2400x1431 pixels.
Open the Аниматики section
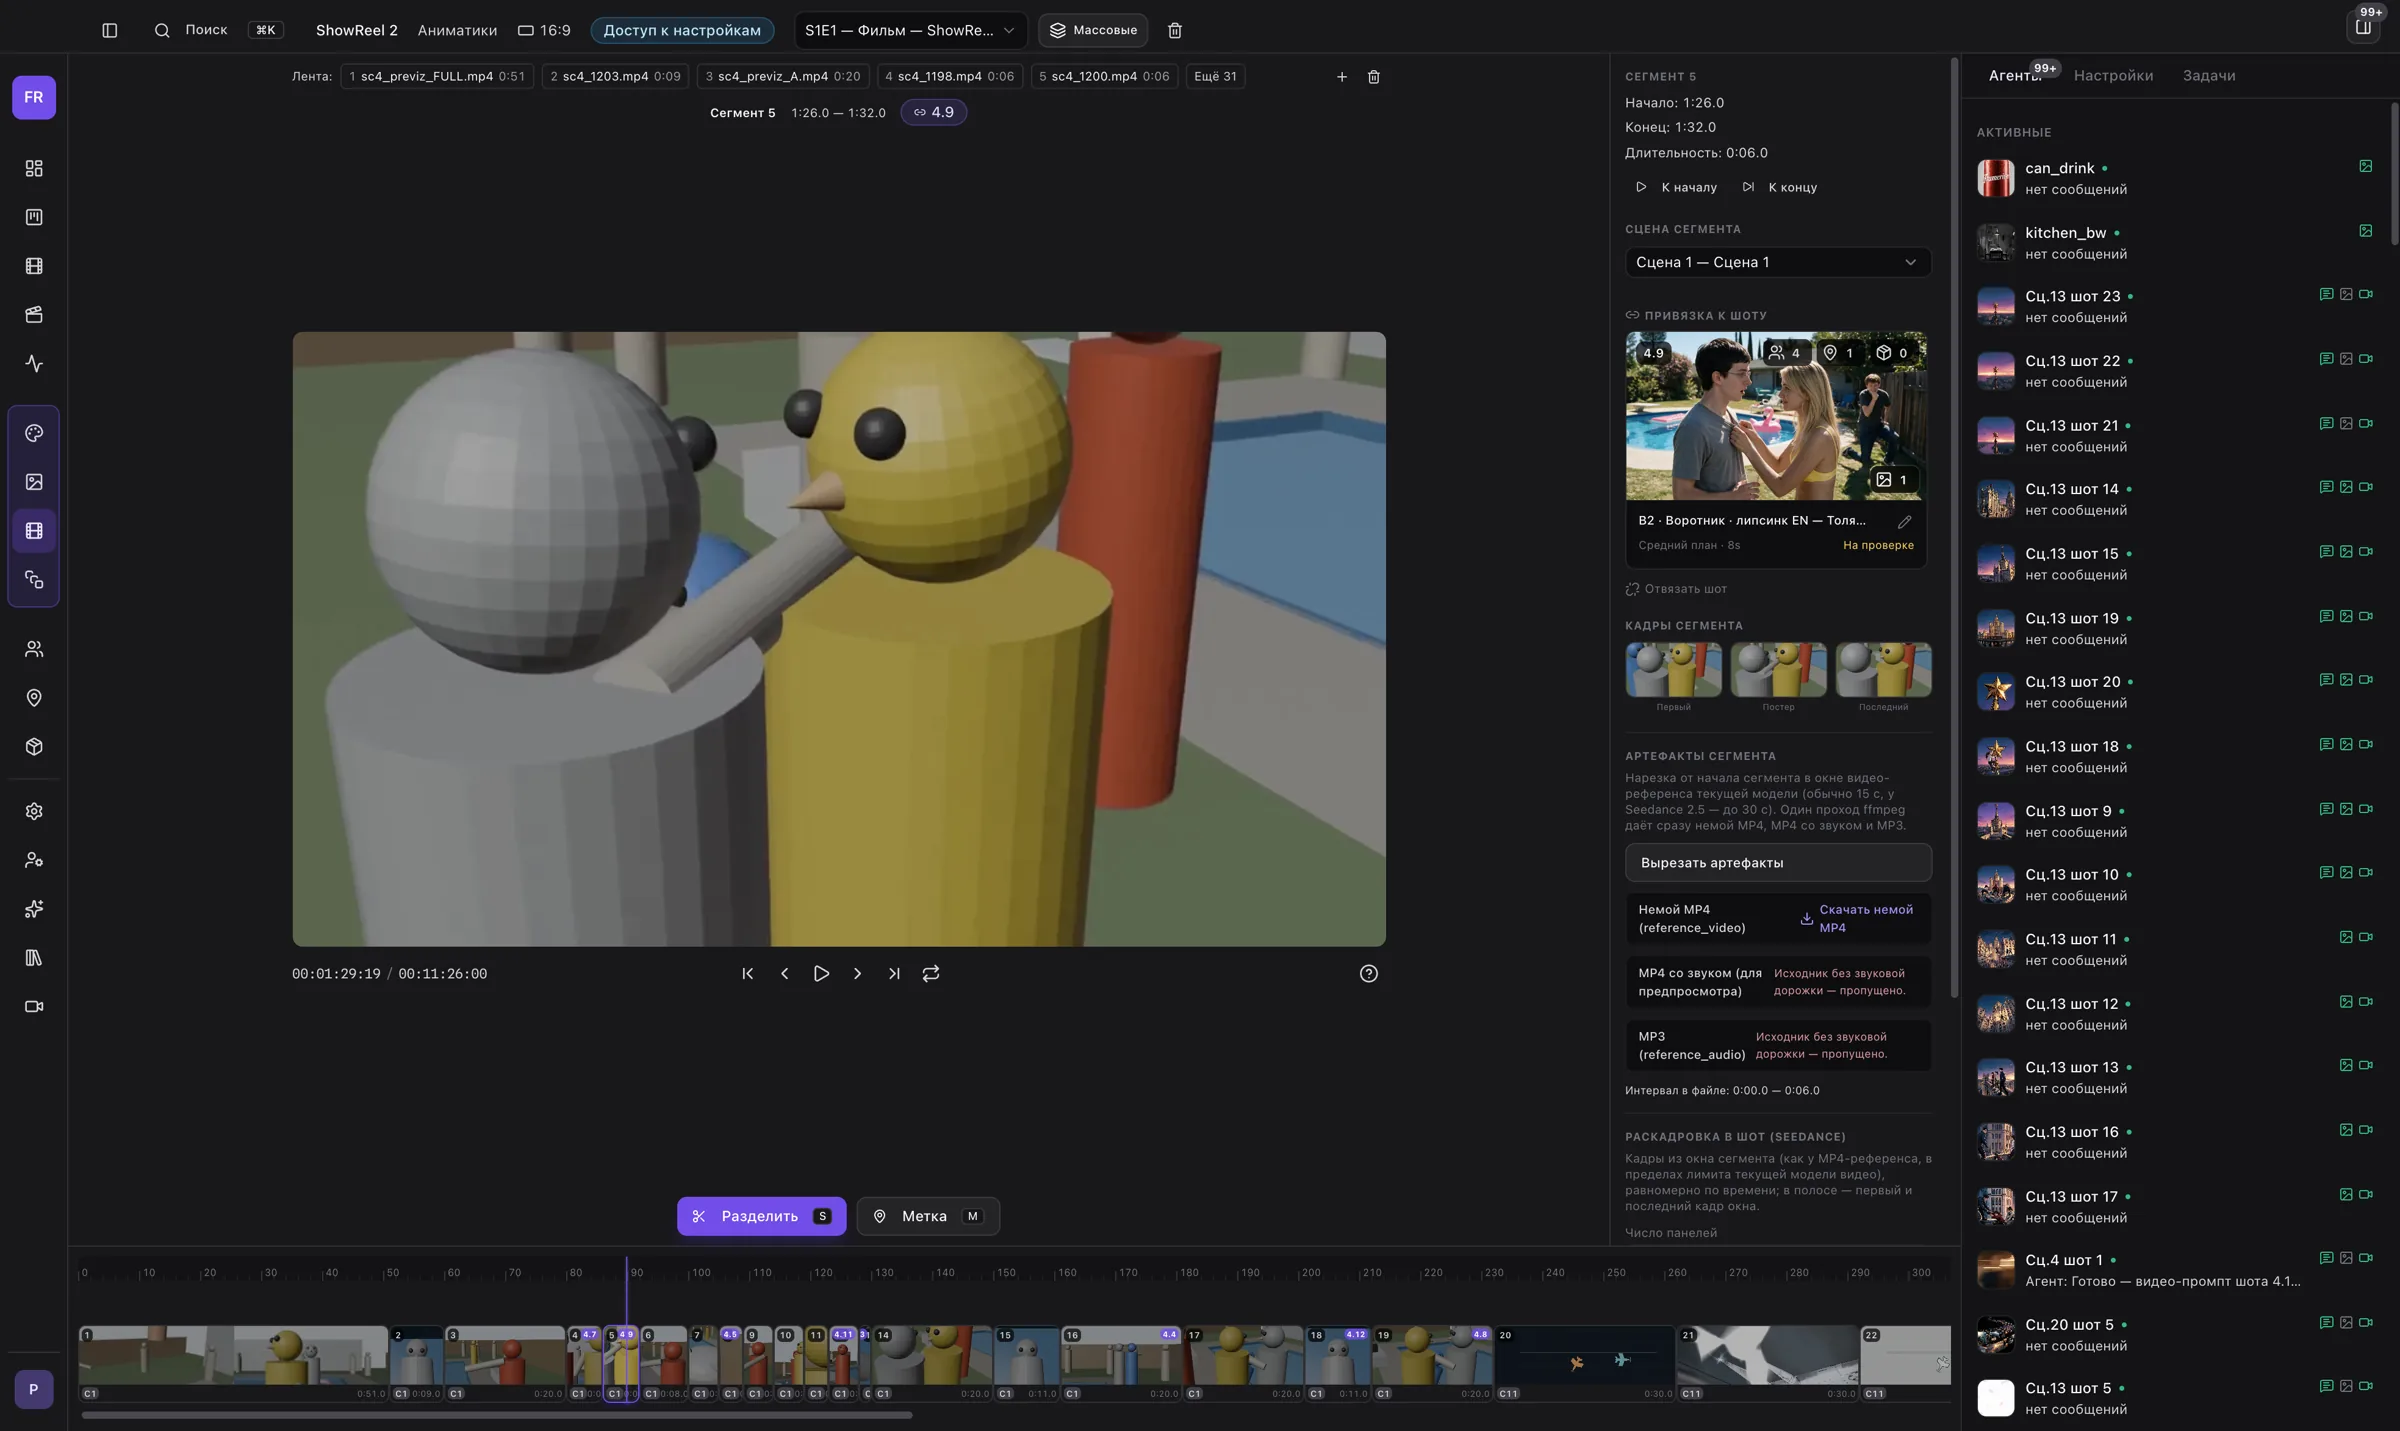tap(457, 30)
